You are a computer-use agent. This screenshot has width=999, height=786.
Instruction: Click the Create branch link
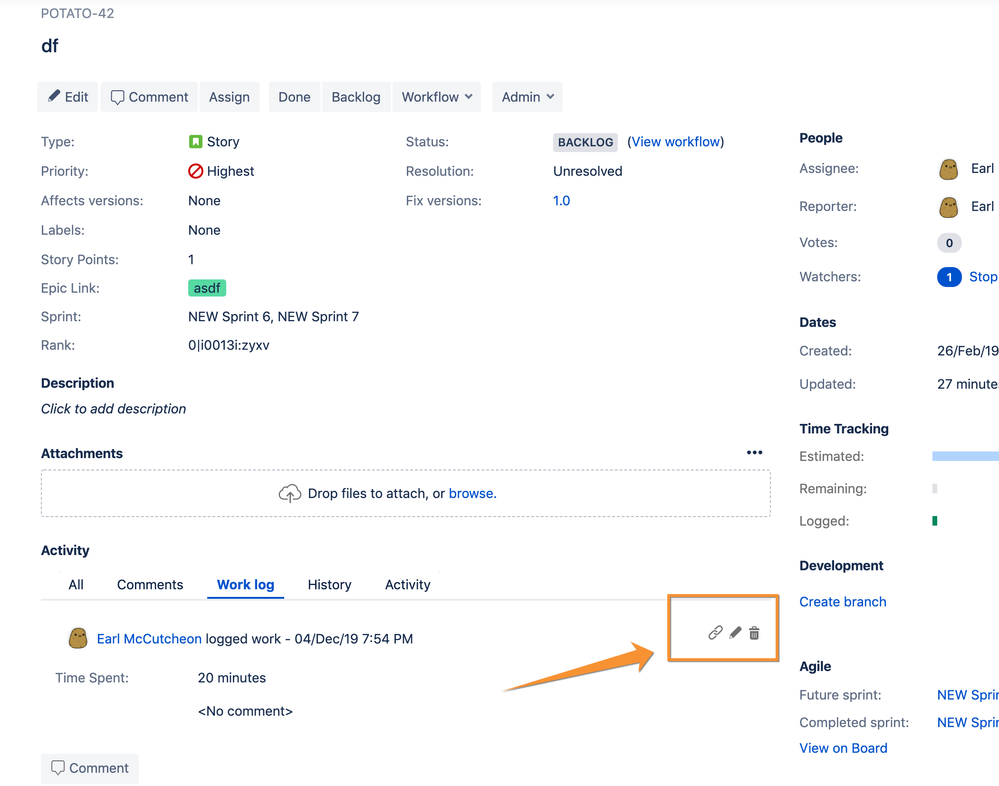click(x=842, y=602)
